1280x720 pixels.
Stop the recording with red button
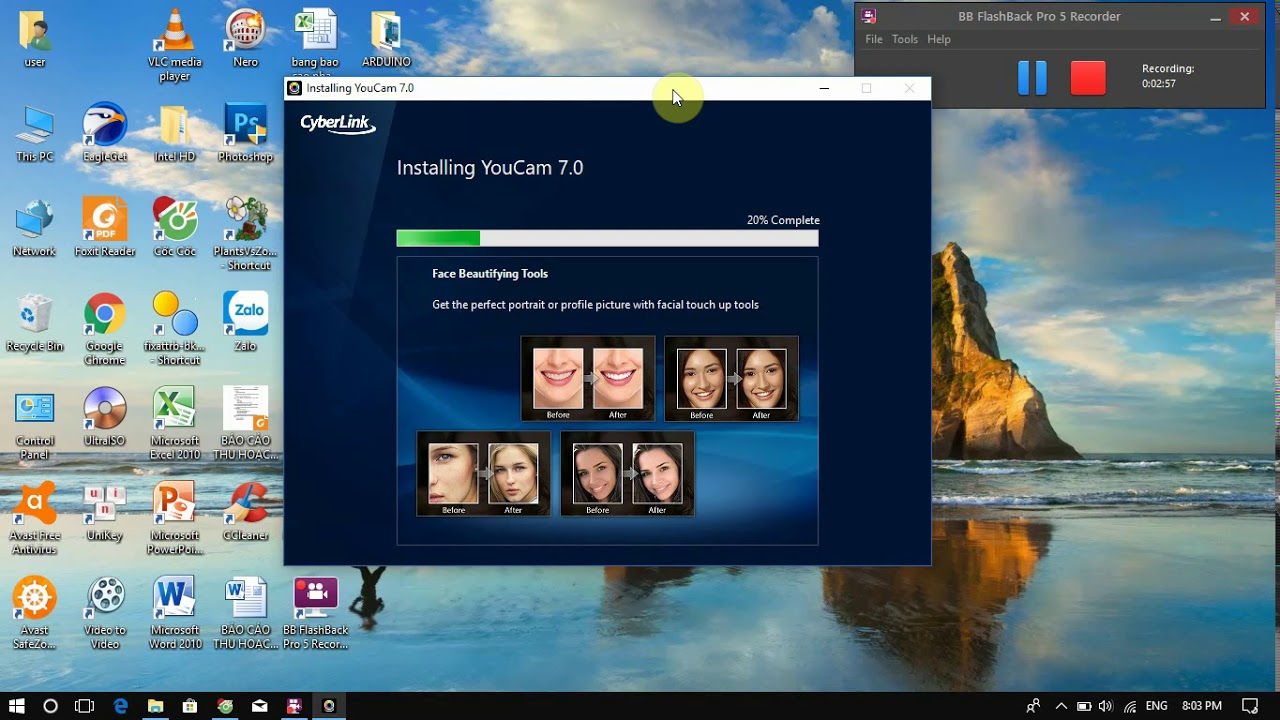[x=1088, y=78]
